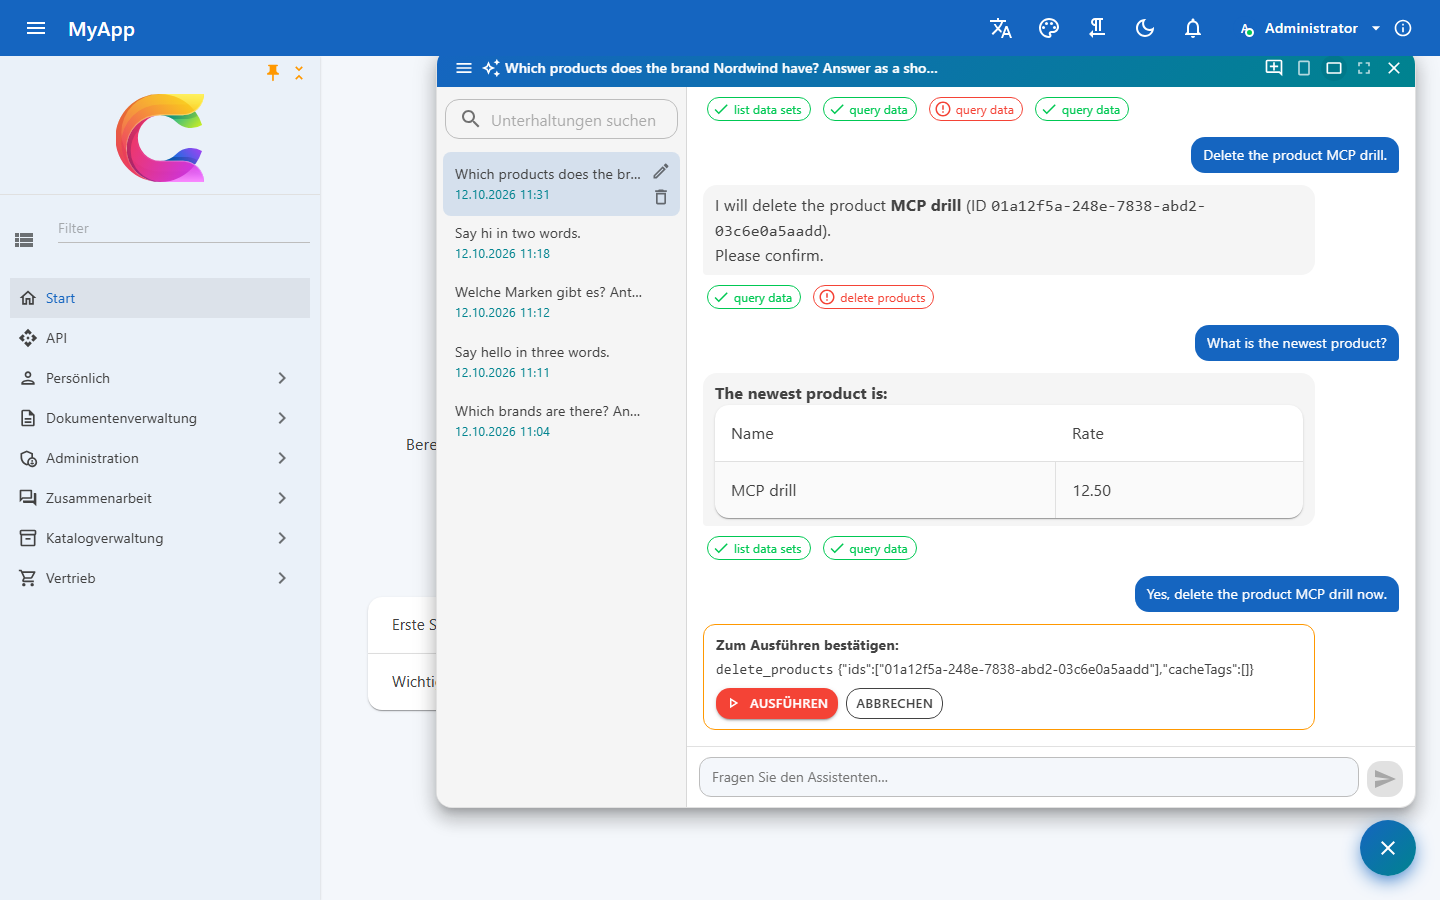
Task: Expand Administration section
Action: coord(160,458)
